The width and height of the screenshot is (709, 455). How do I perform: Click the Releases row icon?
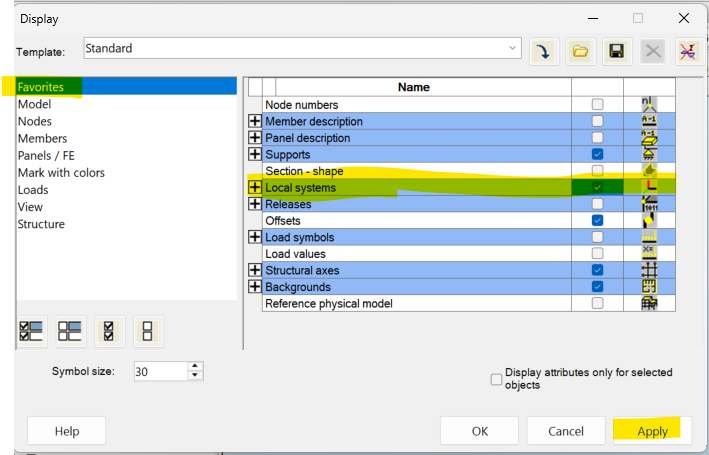click(649, 204)
